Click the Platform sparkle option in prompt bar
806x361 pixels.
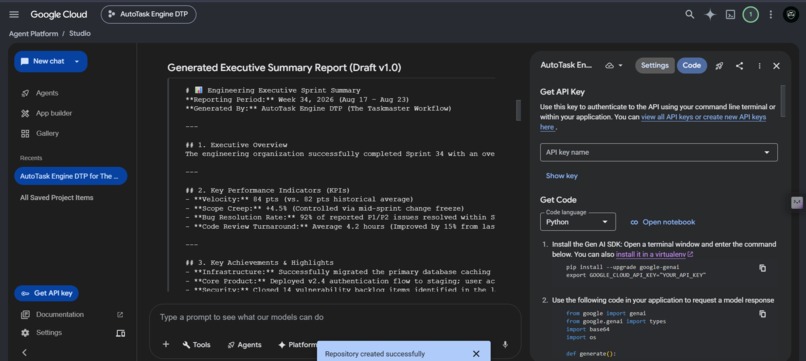point(297,345)
